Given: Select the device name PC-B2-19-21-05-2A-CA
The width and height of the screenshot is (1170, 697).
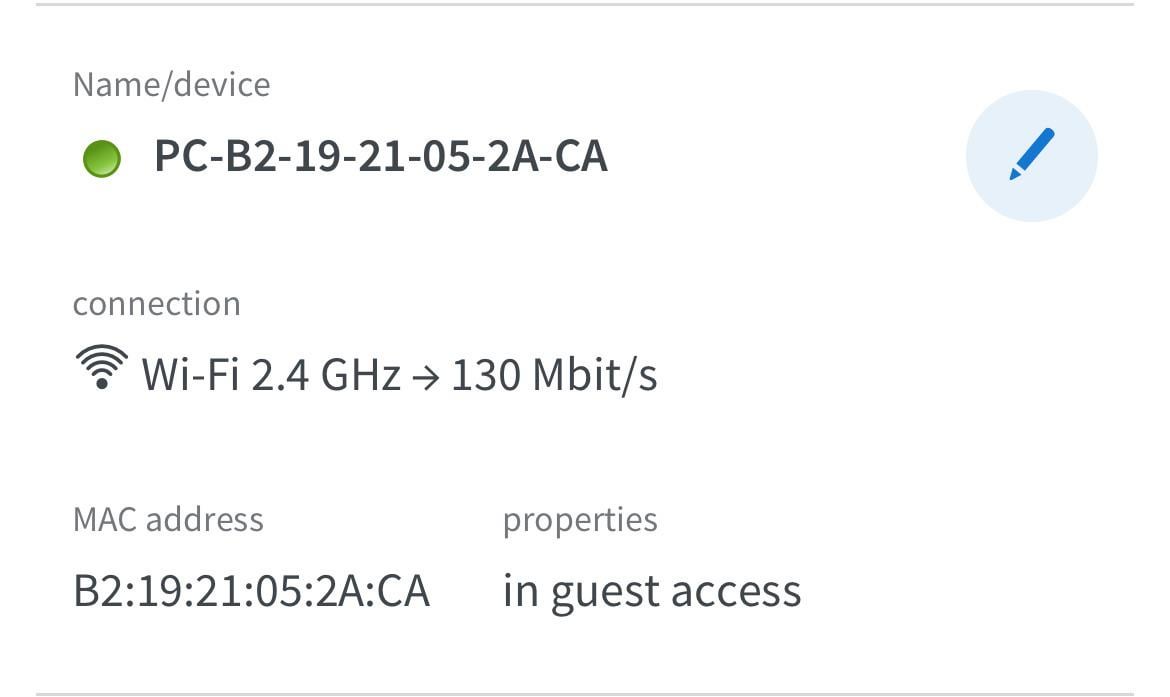Looking at the screenshot, I should pyautogui.click(x=380, y=157).
